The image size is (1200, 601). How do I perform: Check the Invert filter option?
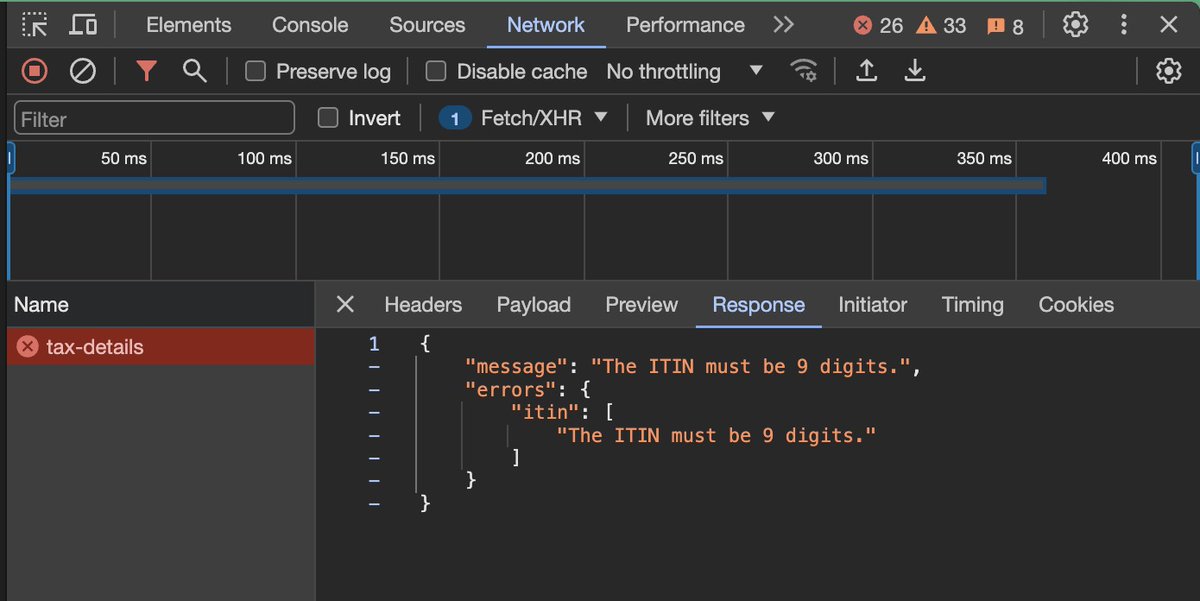(x=327, y=118)
